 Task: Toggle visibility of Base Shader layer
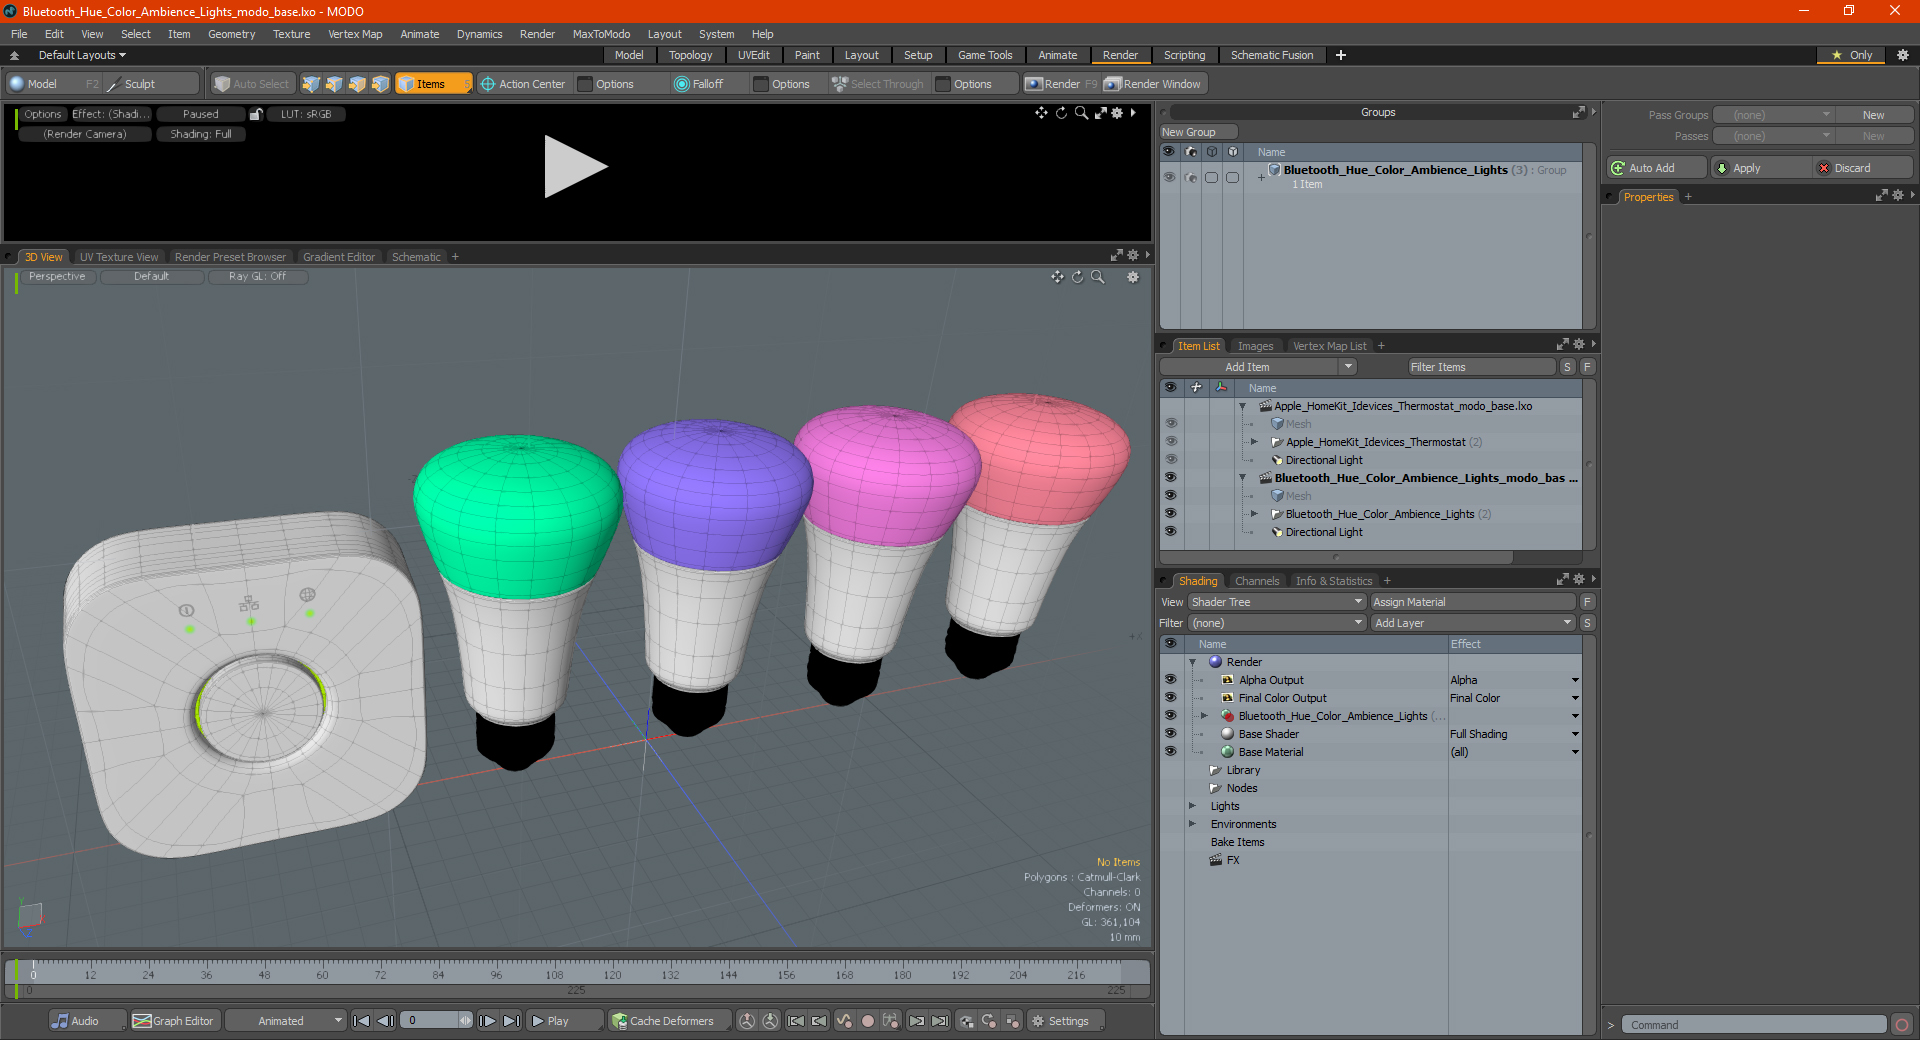pos(1170,734)
